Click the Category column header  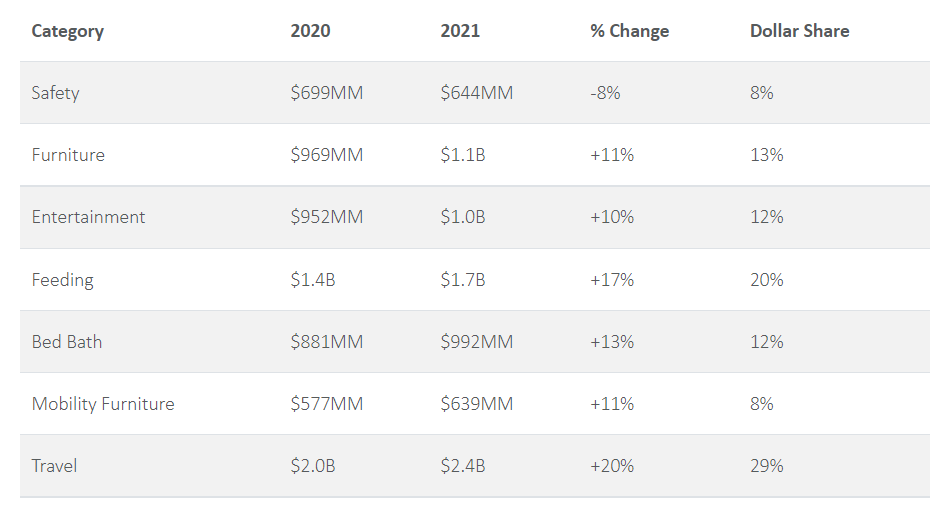[67, 31]
